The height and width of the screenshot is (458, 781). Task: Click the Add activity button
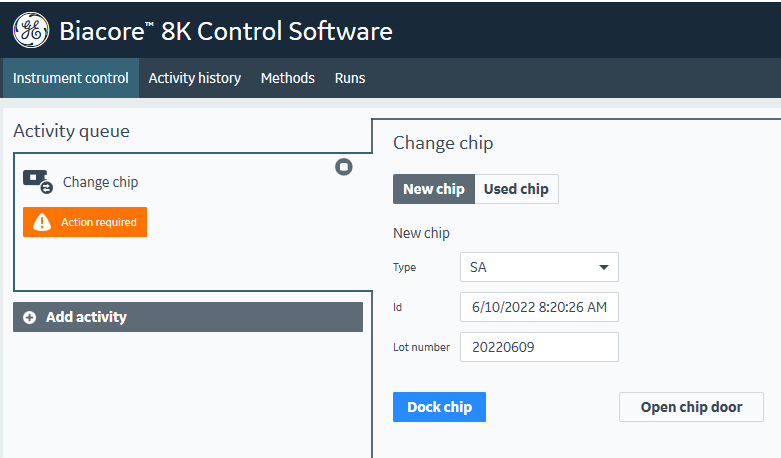pyautogui.click(x=188, y=317)
